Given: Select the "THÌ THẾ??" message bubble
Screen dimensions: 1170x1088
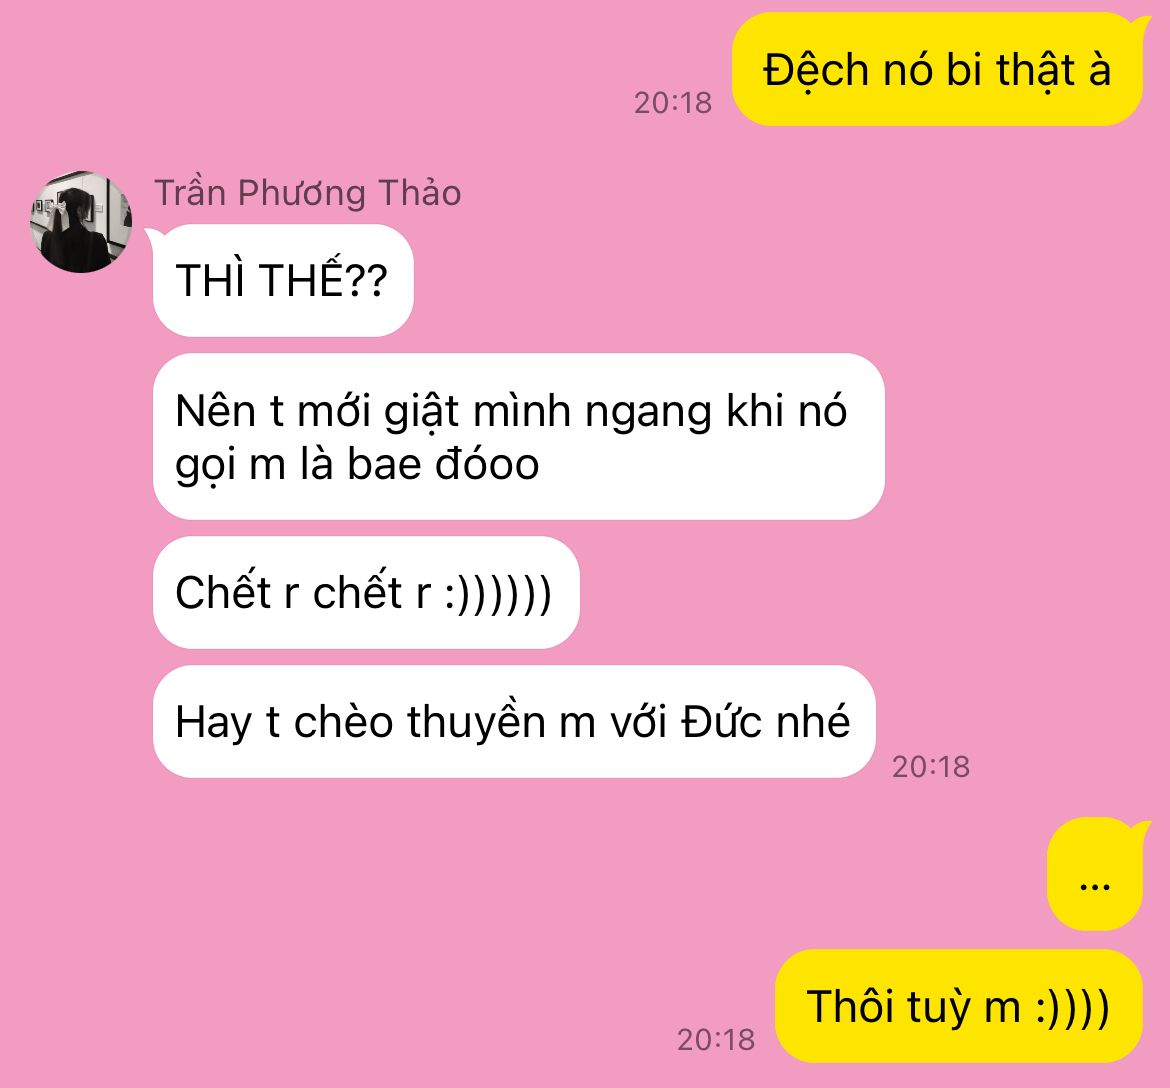Looking at the screenshot, I should tap(283, 280).
